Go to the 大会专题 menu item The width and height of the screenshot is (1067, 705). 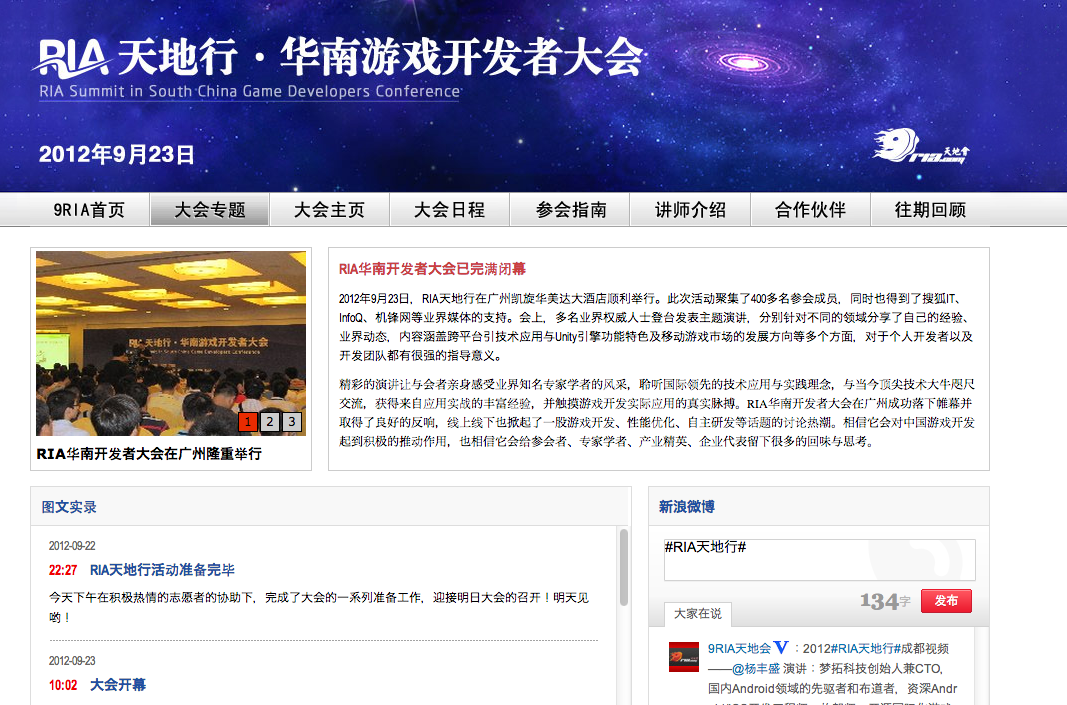(x=210, y=210)
